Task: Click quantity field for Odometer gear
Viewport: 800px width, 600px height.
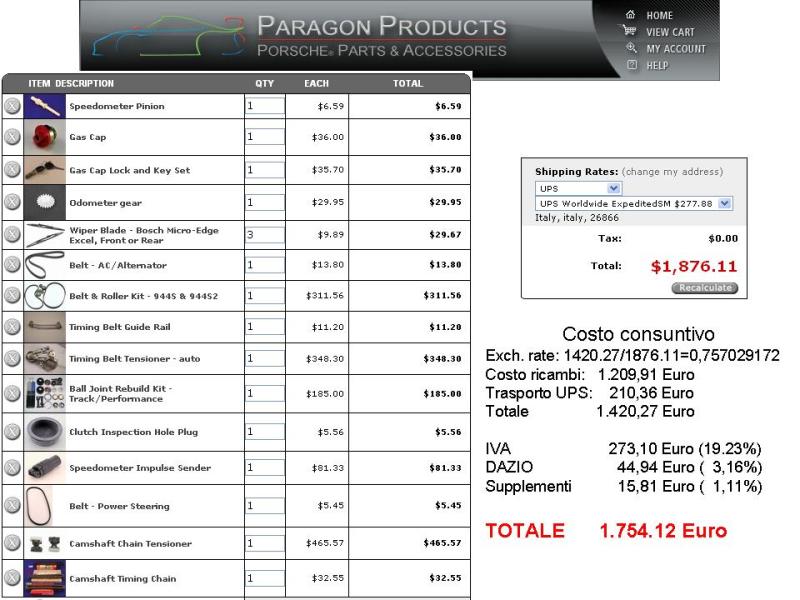Action: pos(265,202)
